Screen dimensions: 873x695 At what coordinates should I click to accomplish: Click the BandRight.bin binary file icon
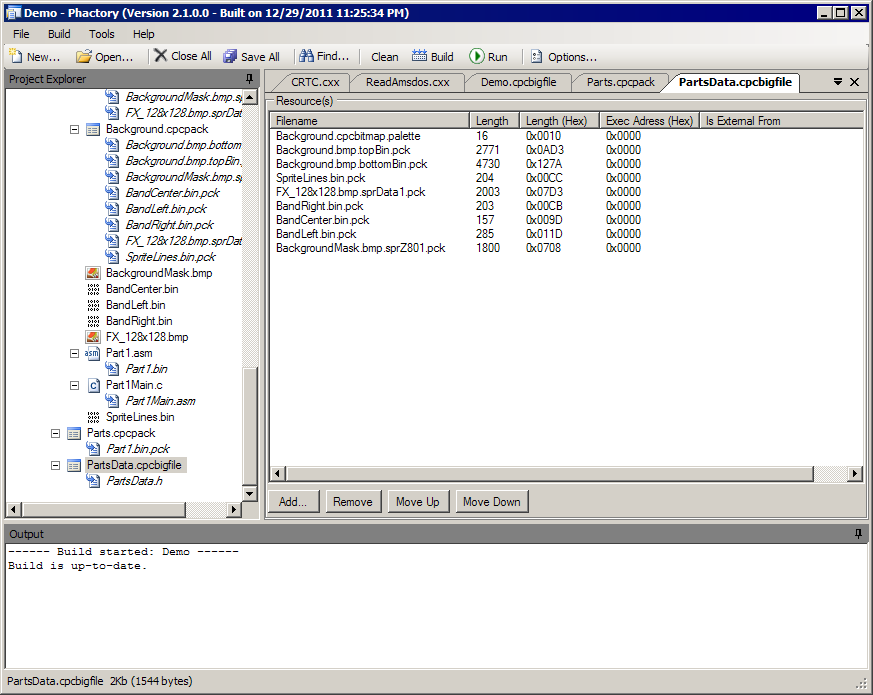[x=93, y=321]
